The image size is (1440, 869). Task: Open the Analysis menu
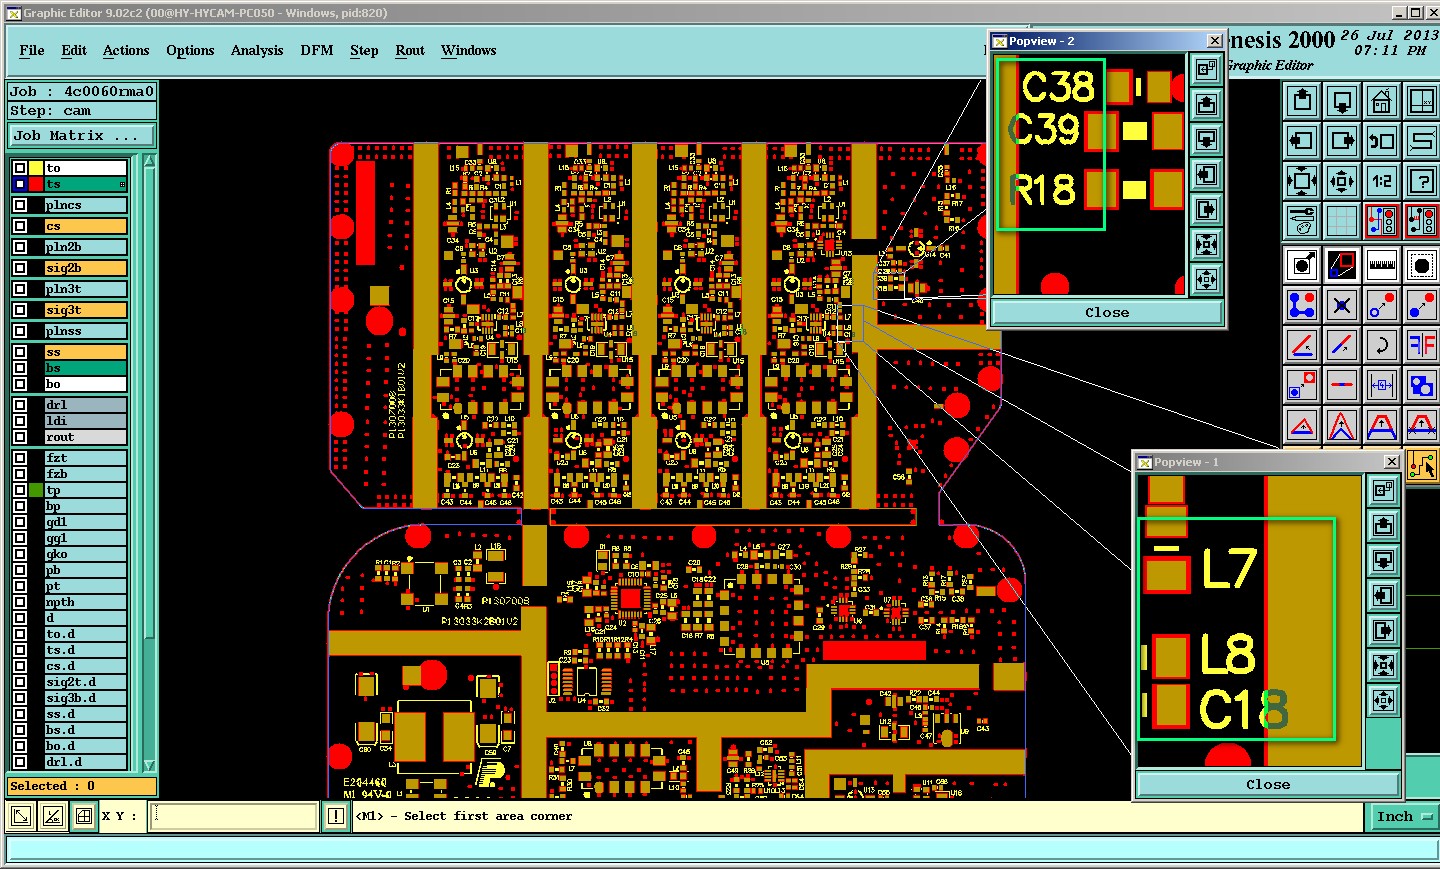(257, 50)
